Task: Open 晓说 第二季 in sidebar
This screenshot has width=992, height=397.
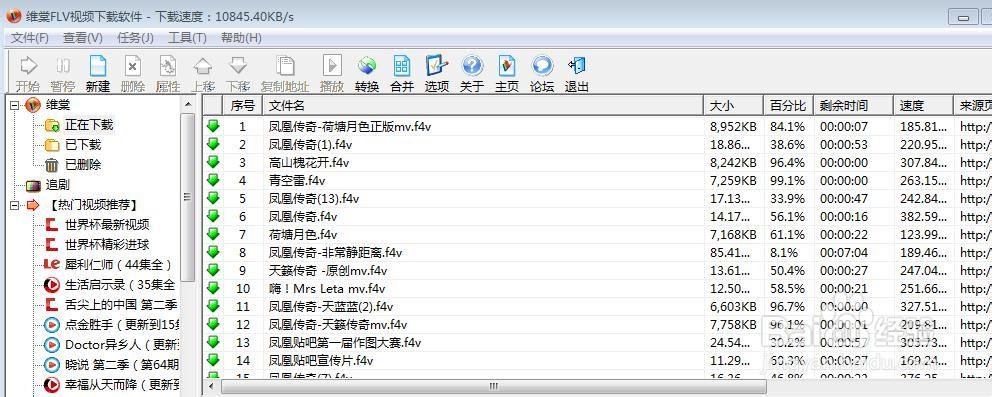Action: [x=121, y=365]
